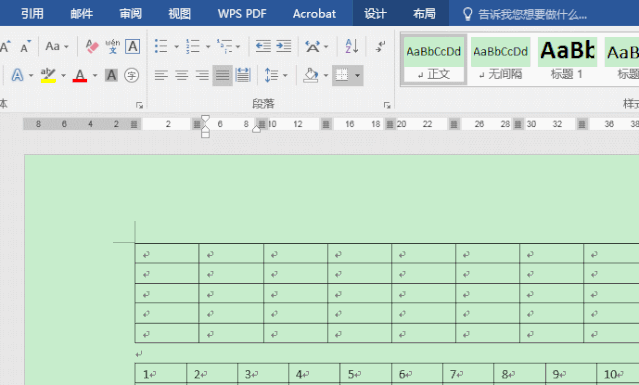Click table cell containing 7
639x385 pixels.
coord(468,374)
